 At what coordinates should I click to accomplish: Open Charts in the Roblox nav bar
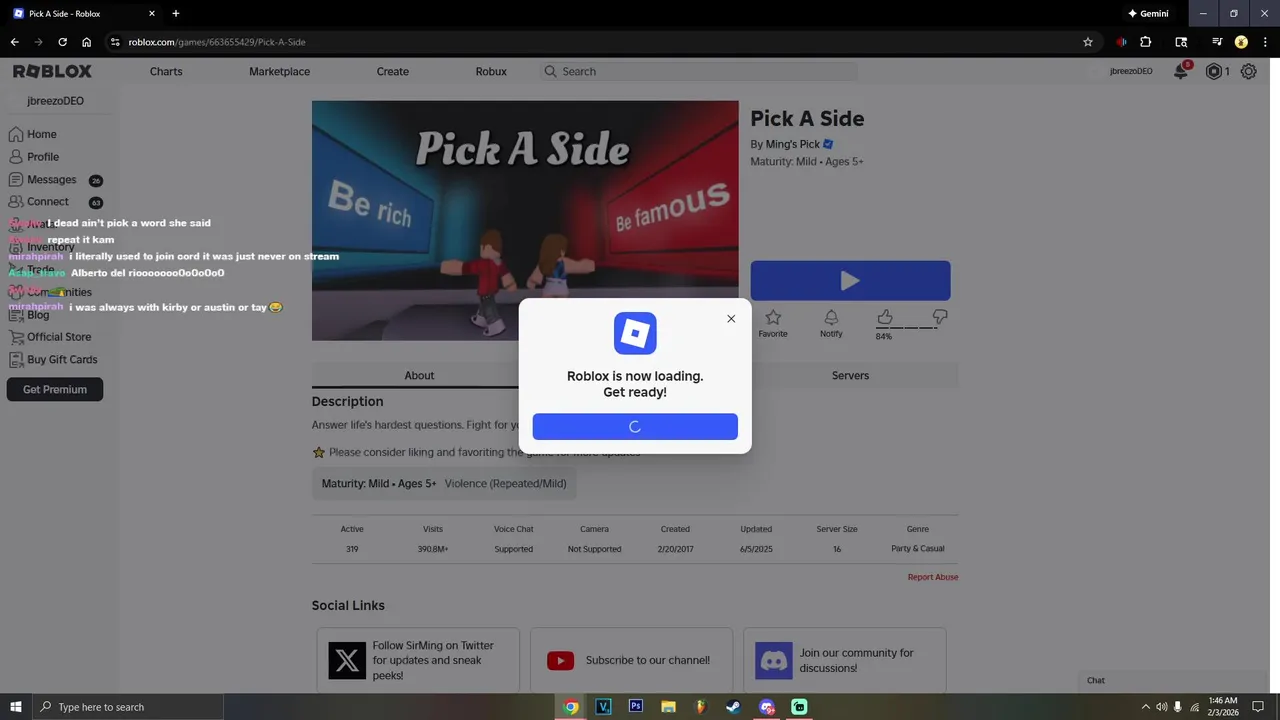pos(166,71)
